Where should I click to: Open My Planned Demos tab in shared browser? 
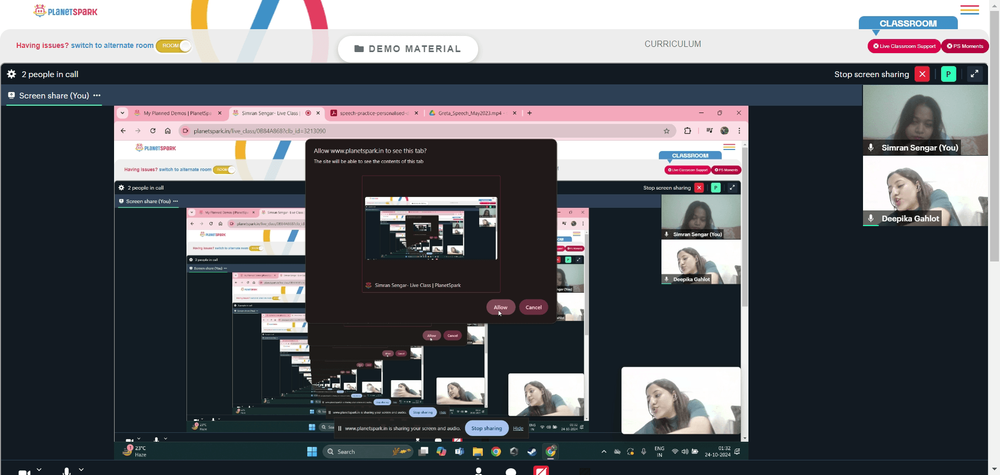click(x=178, y=113)
